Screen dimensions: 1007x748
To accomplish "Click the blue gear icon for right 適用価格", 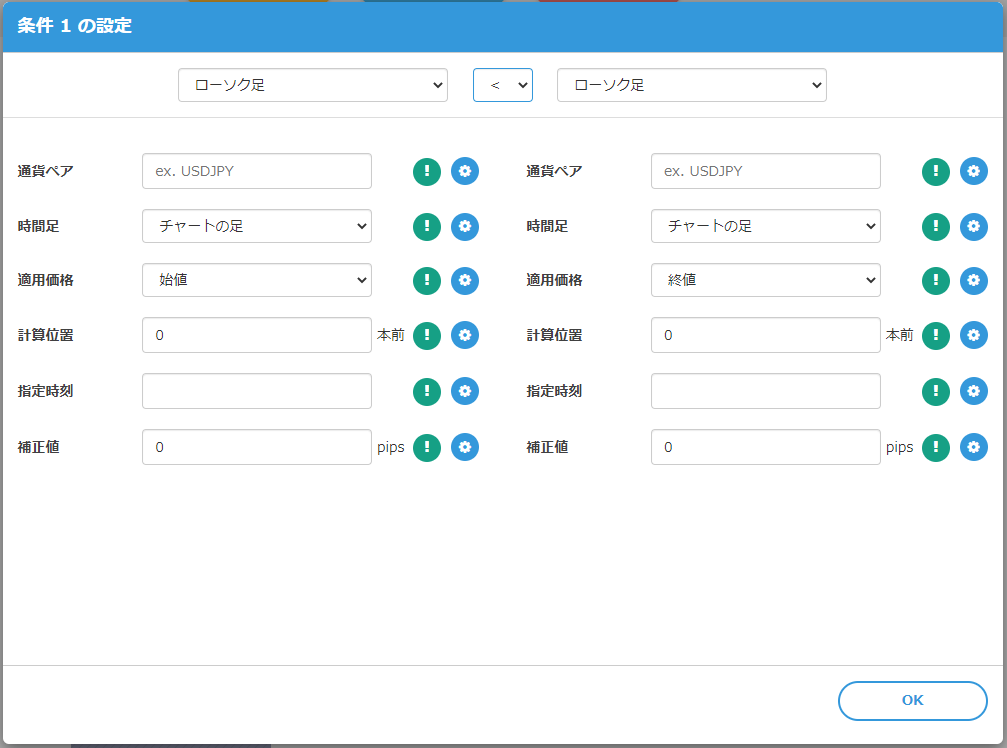I will click(x=974, y=281).
